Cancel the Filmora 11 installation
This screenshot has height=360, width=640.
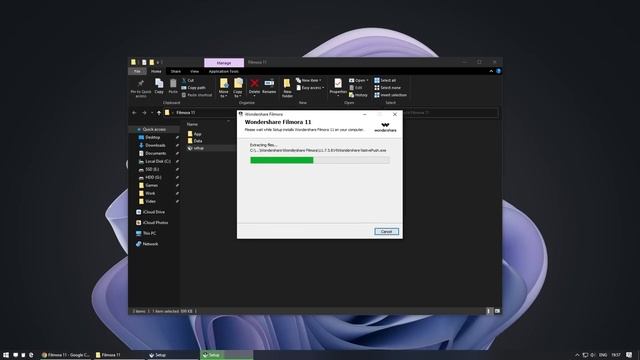(x=386, y=231)
